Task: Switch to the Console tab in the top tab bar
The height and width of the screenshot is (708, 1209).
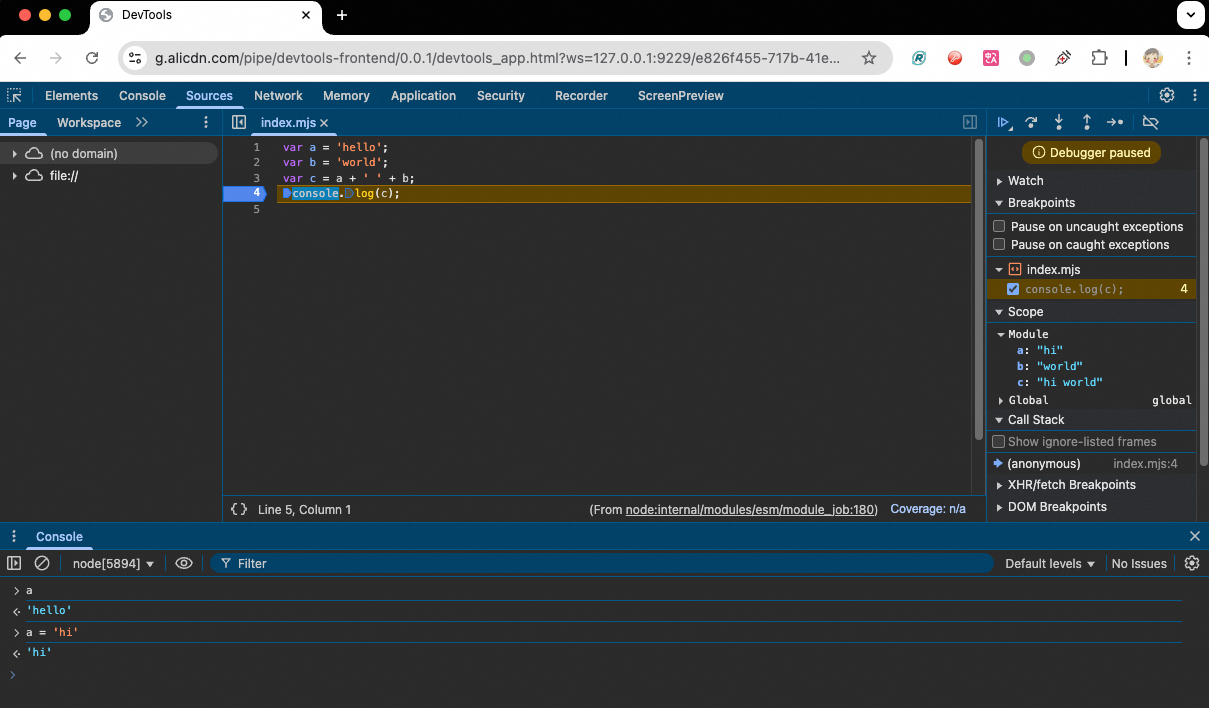Action: pyautogui.click(x=142, y=96)
